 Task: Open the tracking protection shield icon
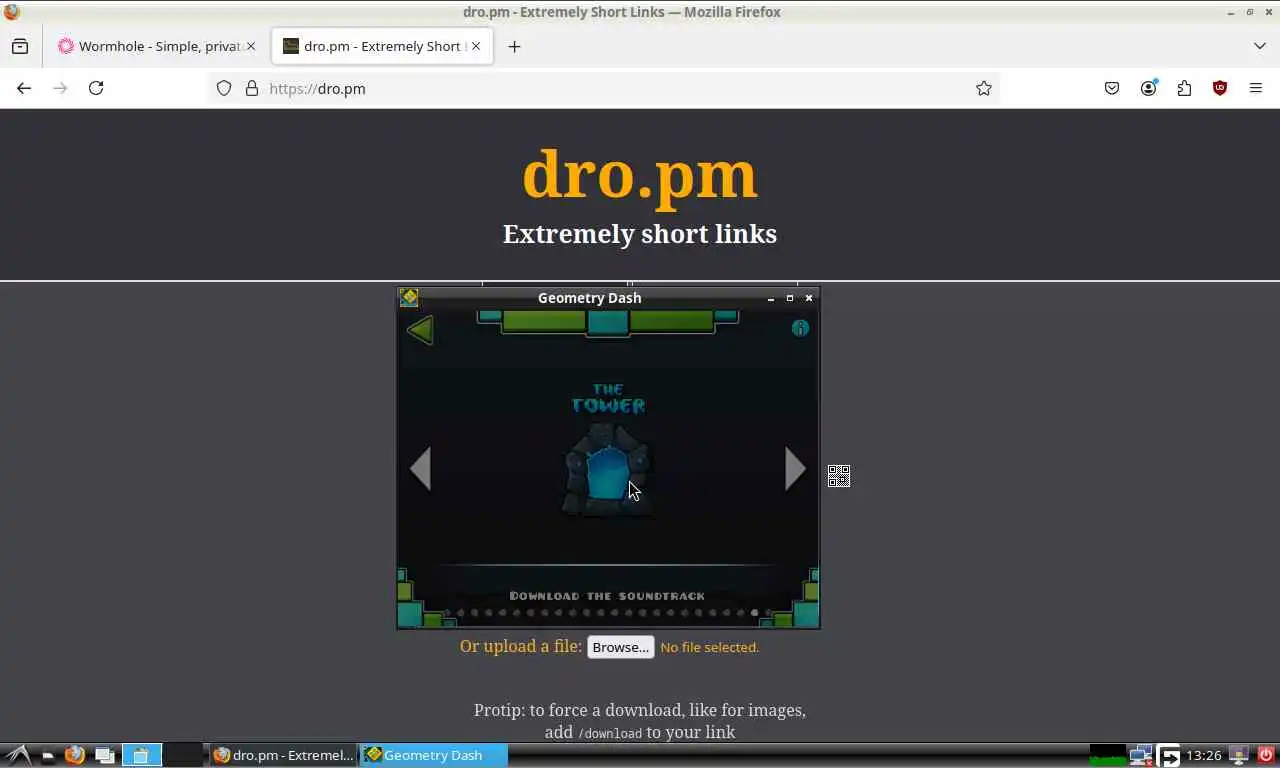tap(224, 88)
